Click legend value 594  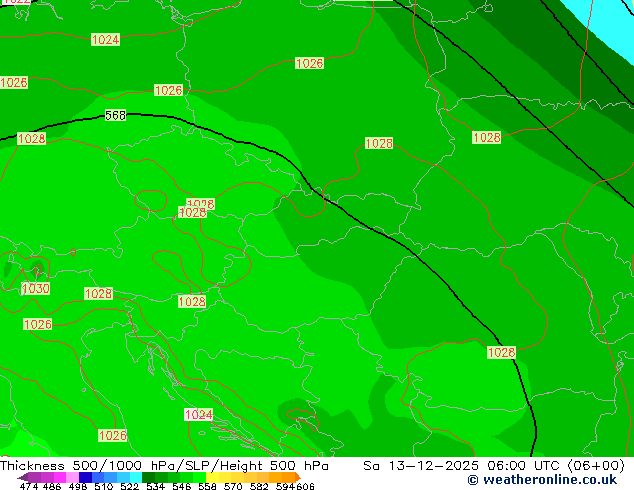(x=285, y=486)
